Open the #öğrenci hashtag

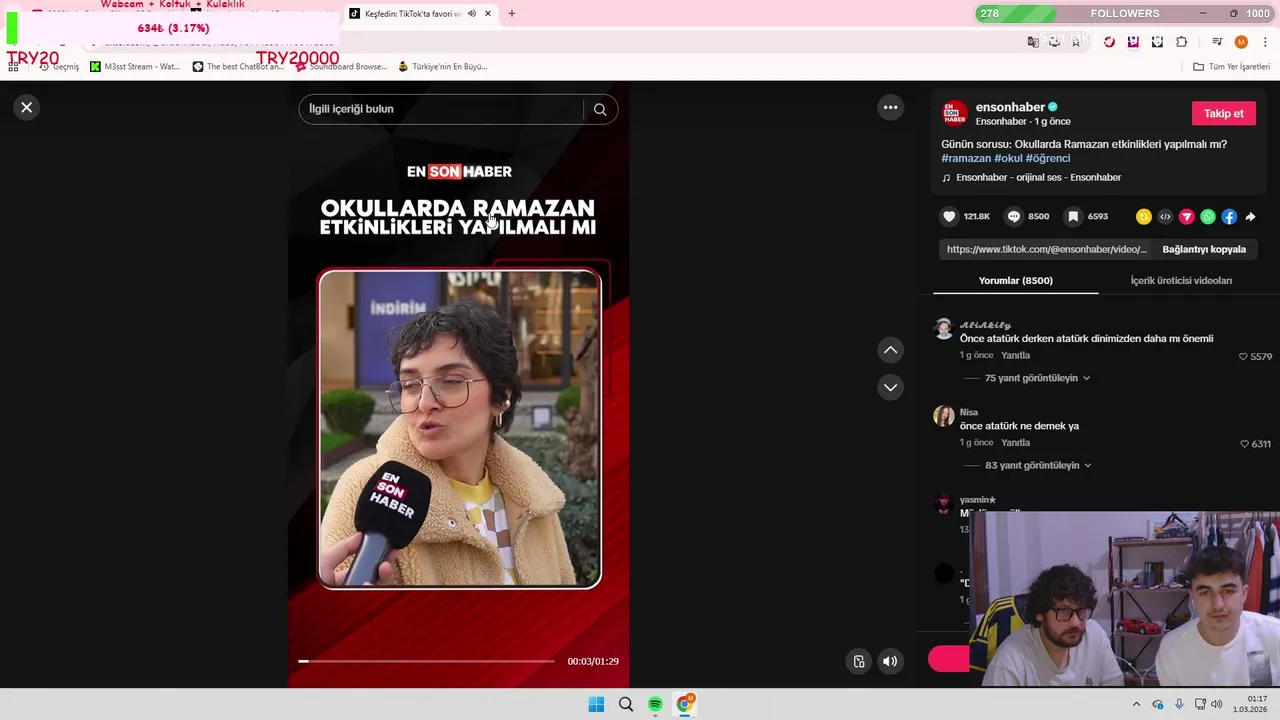click(x=1048, y=158)
